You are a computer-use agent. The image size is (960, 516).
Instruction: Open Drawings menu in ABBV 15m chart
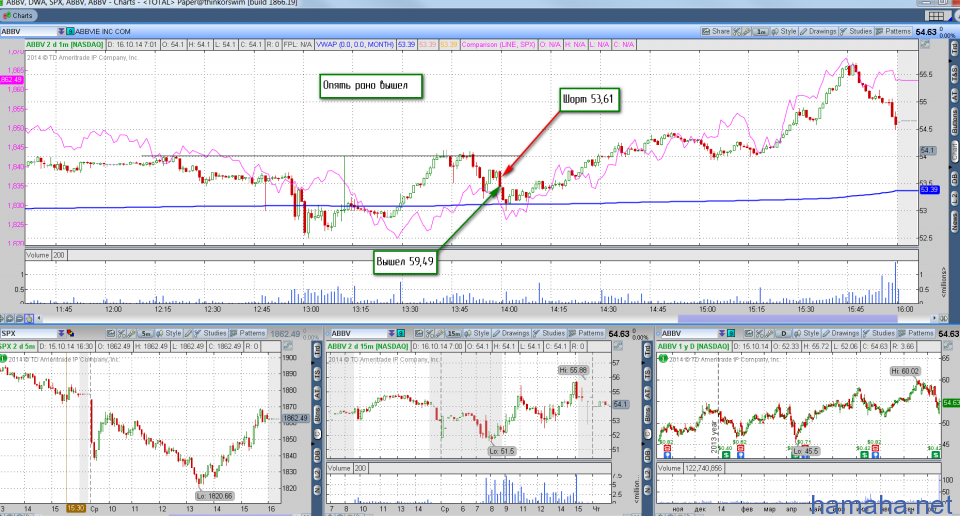pyautogui.click(x=511, y=334)
